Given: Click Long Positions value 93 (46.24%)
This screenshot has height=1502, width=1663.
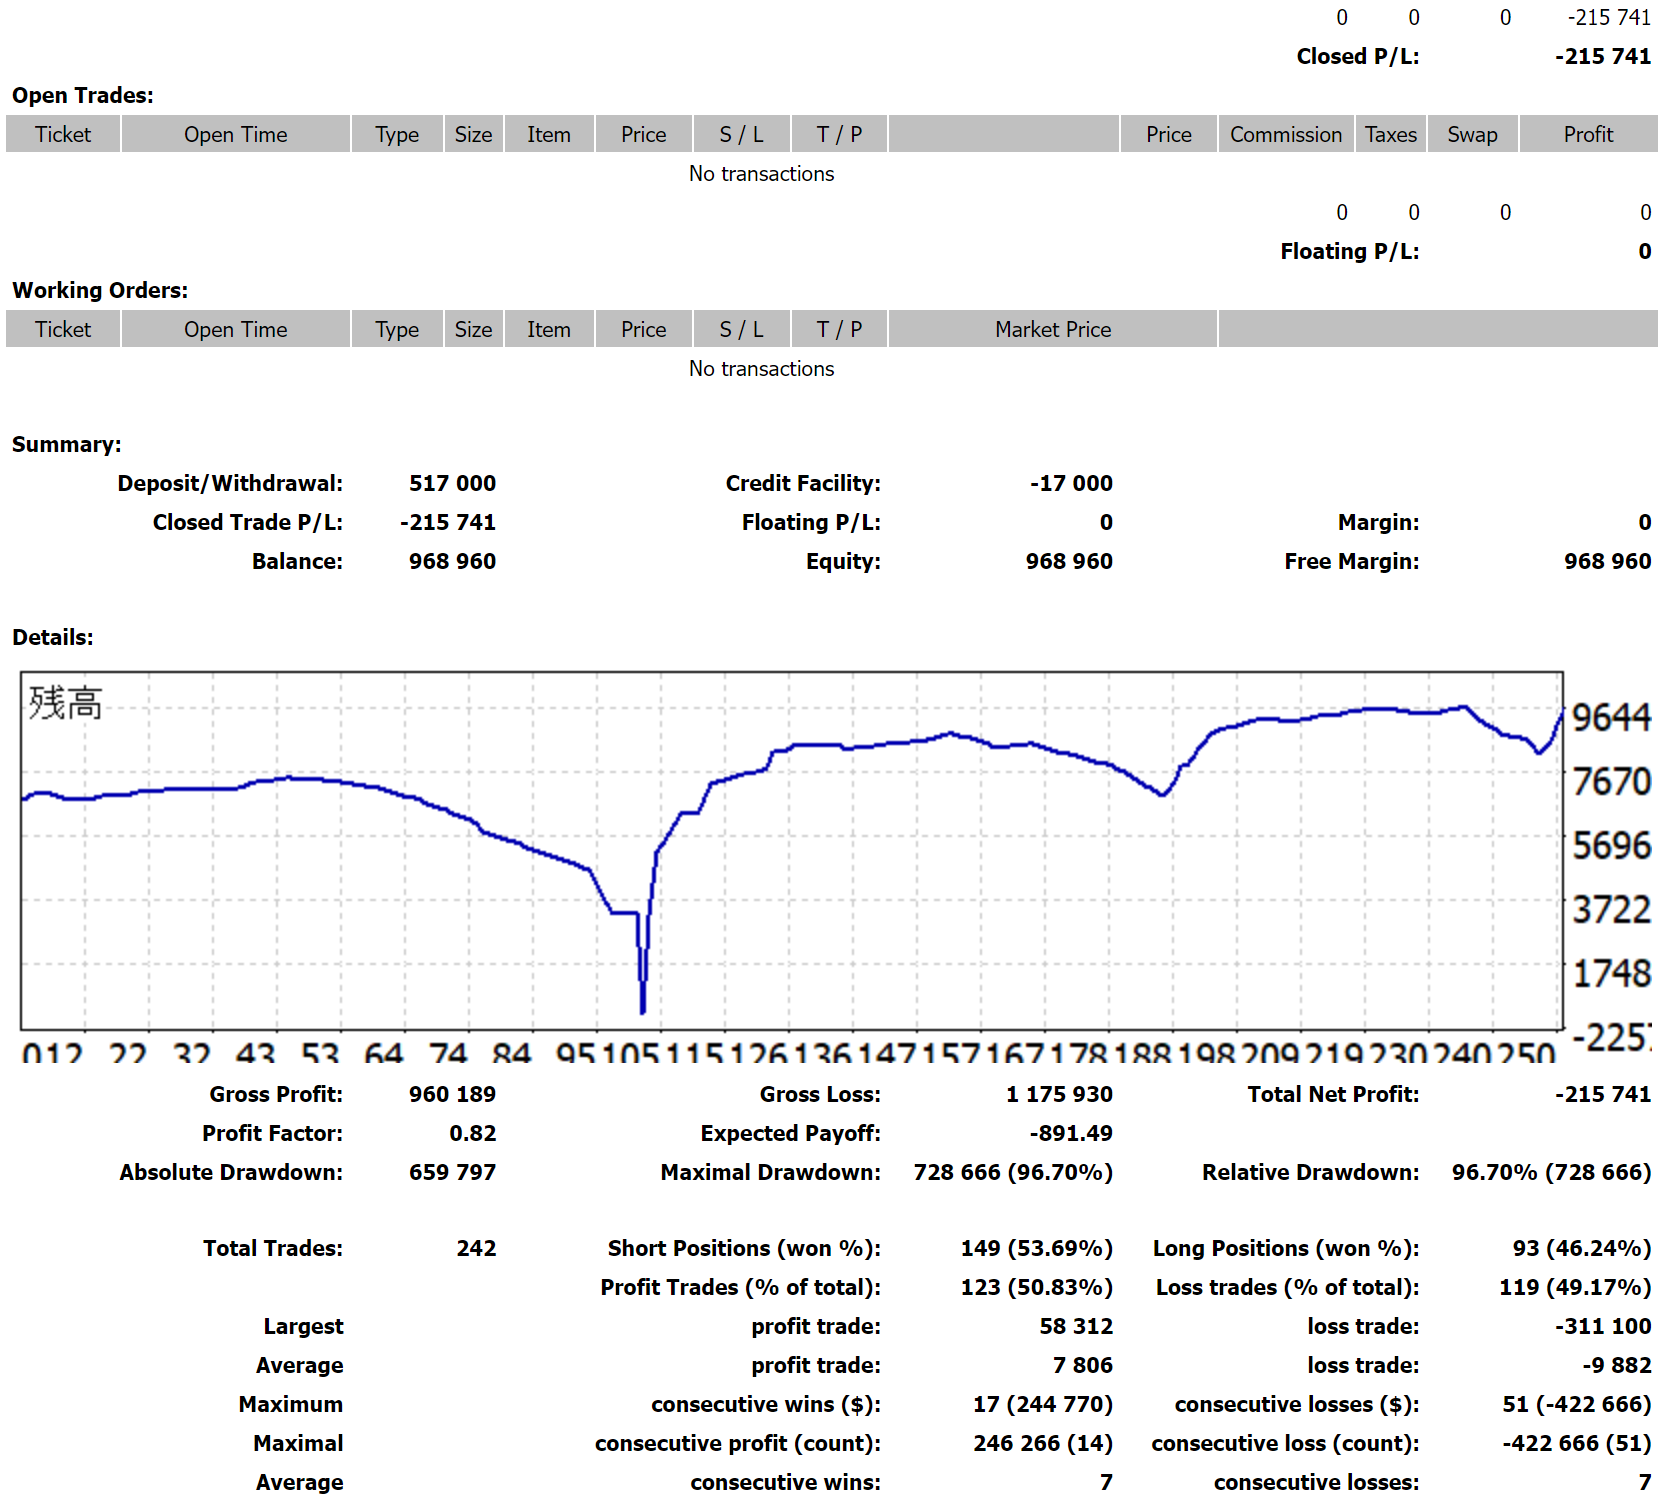Looking at the screenshot, I should (x=1582, y=1248).
